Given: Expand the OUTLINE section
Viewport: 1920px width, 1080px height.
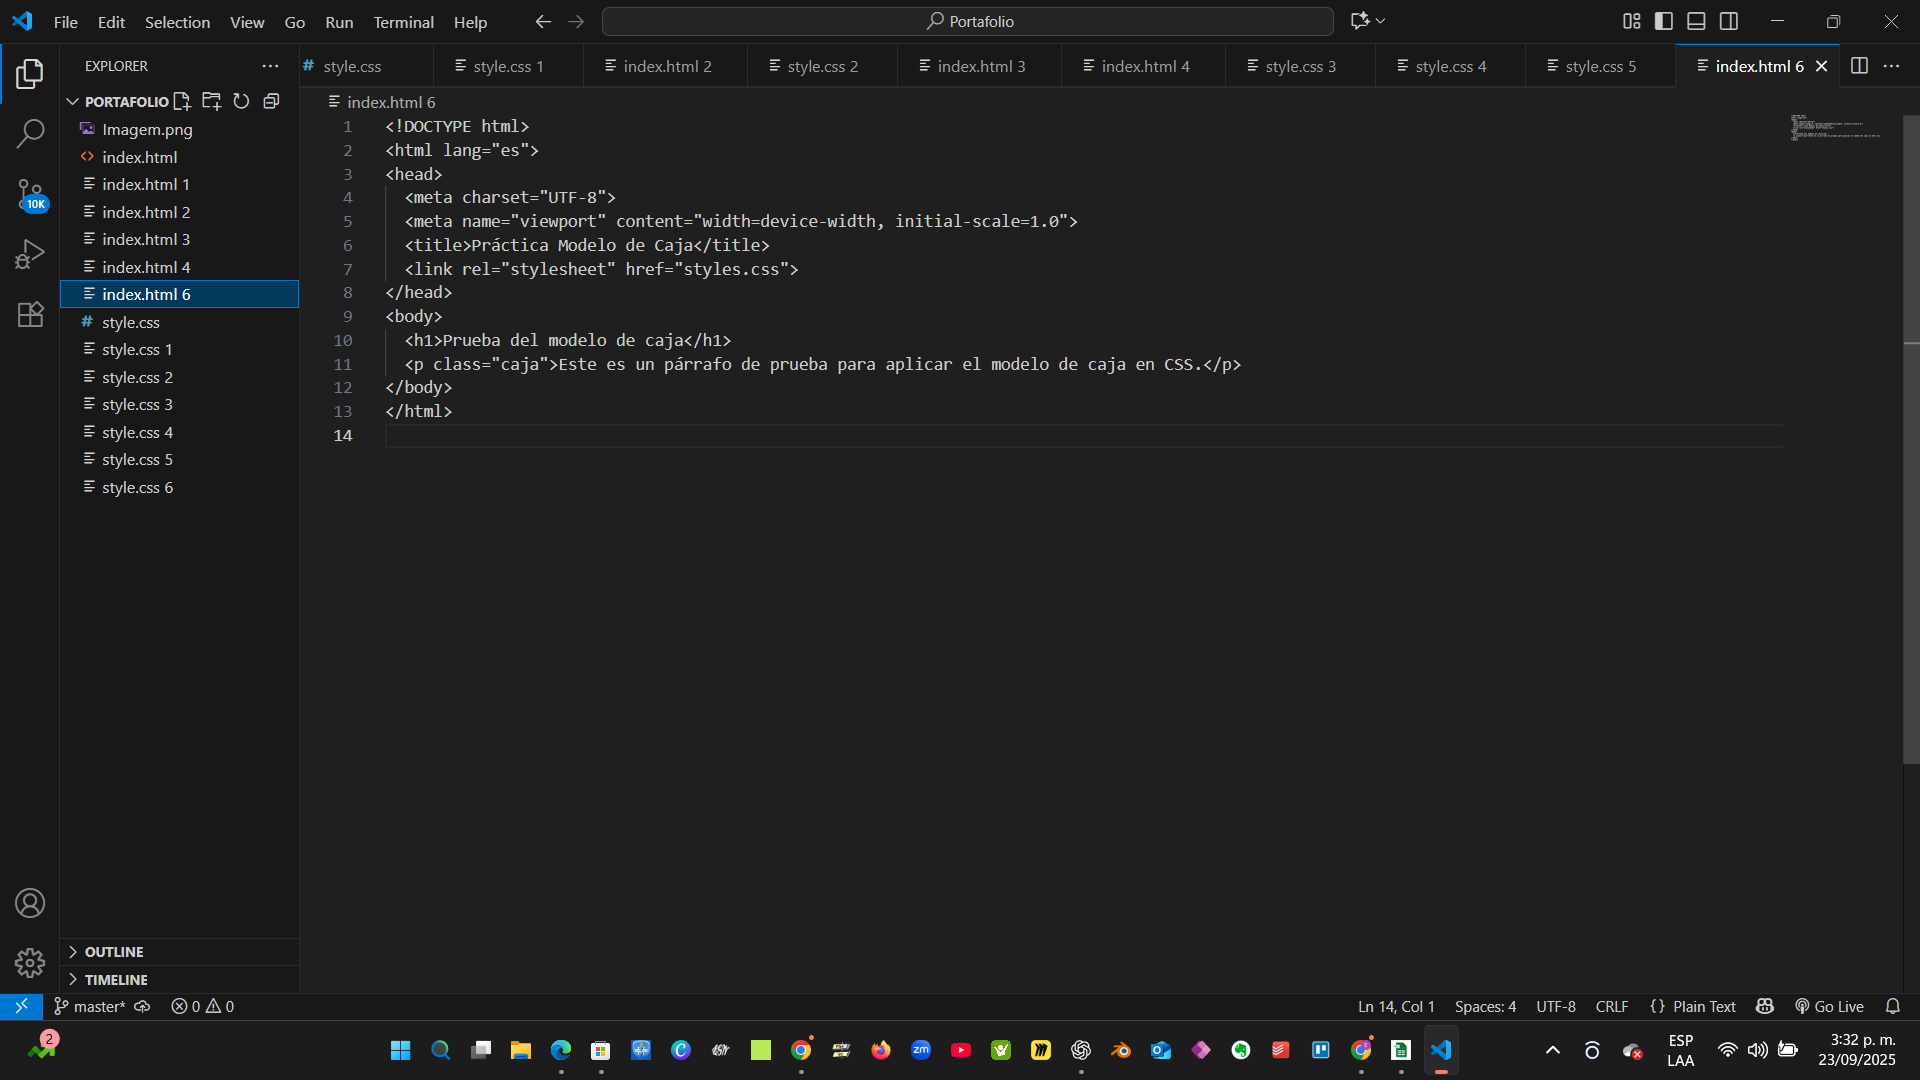Looking at the screenshot, I should (x=180, y=952).
